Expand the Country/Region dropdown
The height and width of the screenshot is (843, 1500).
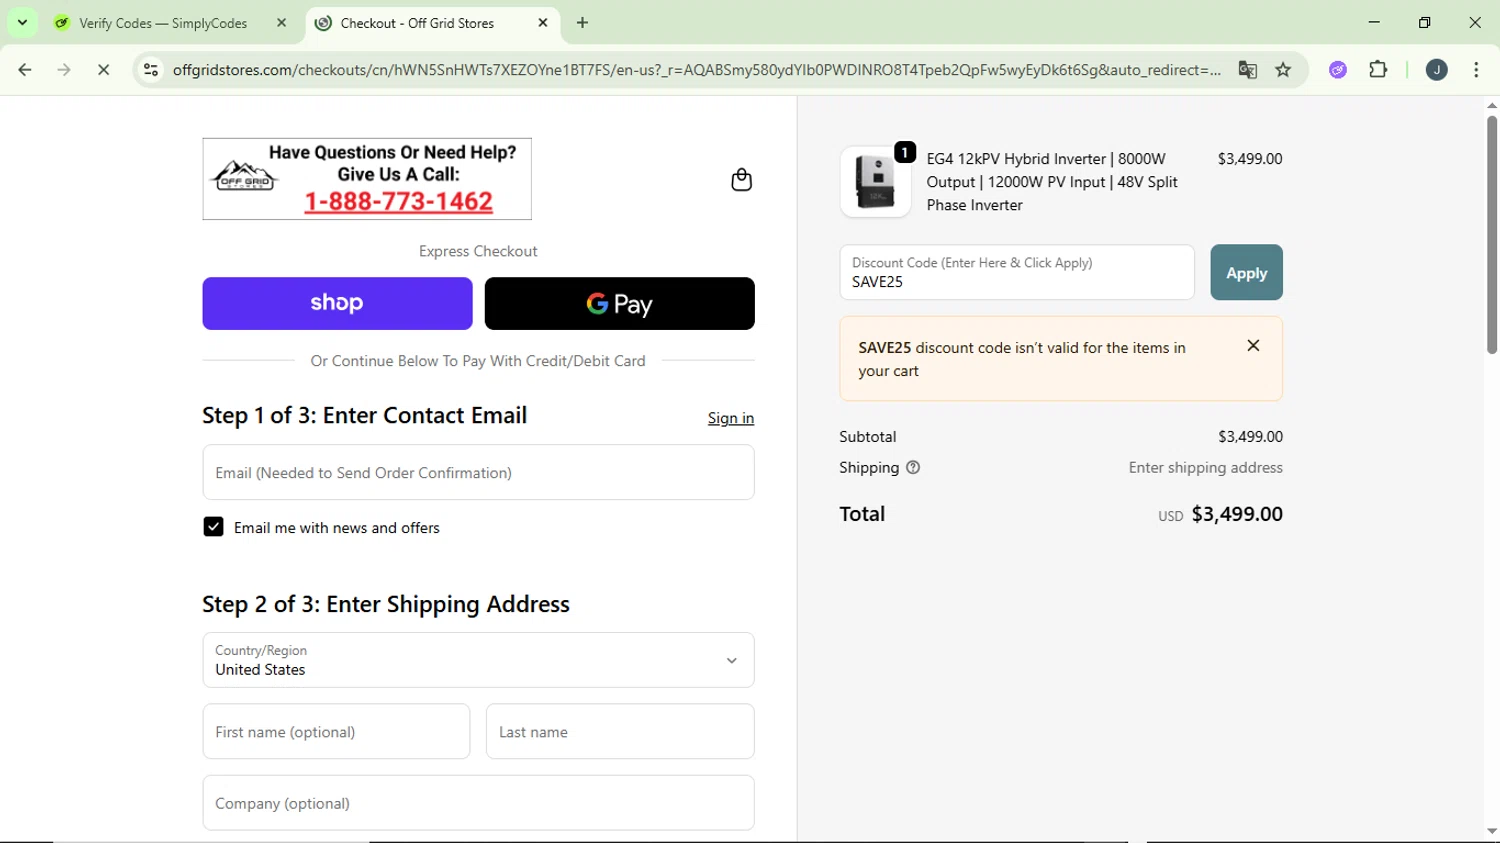478,660
